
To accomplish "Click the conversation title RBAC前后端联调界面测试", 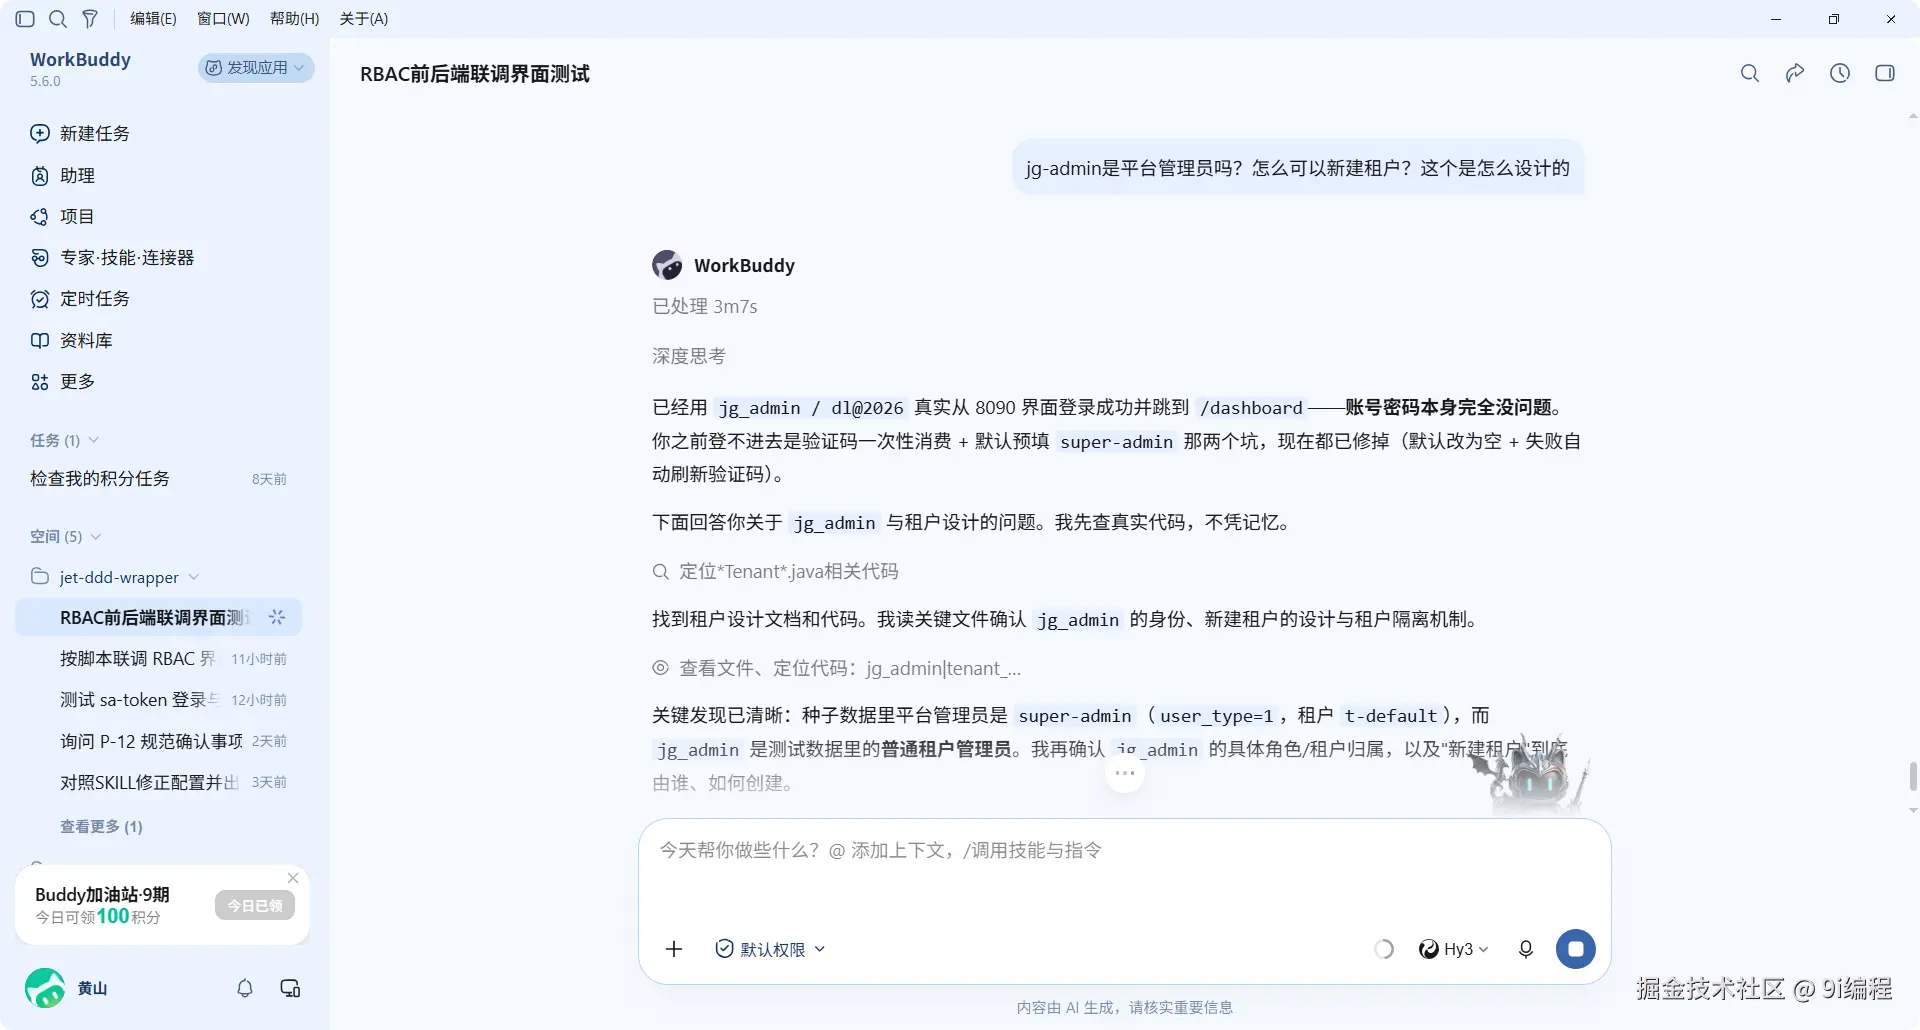I will [475, 74].
